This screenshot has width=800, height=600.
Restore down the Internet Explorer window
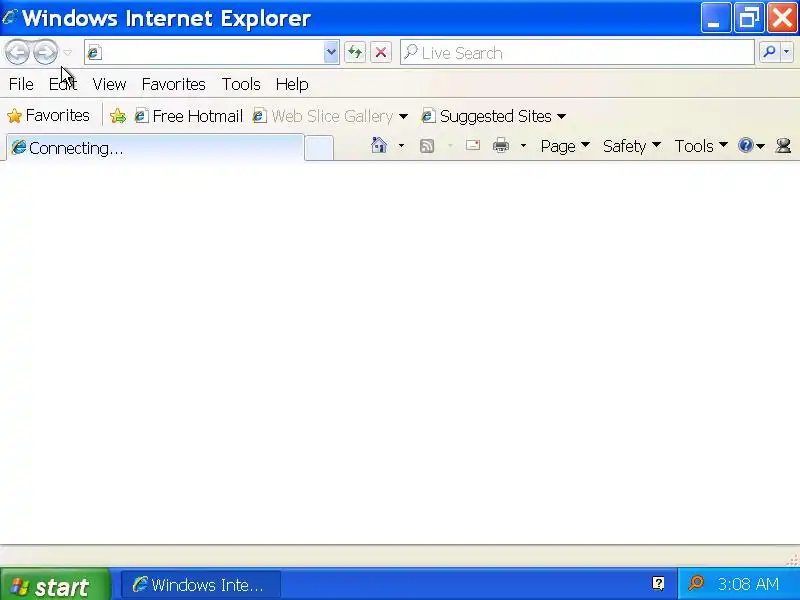click(748, 18)
